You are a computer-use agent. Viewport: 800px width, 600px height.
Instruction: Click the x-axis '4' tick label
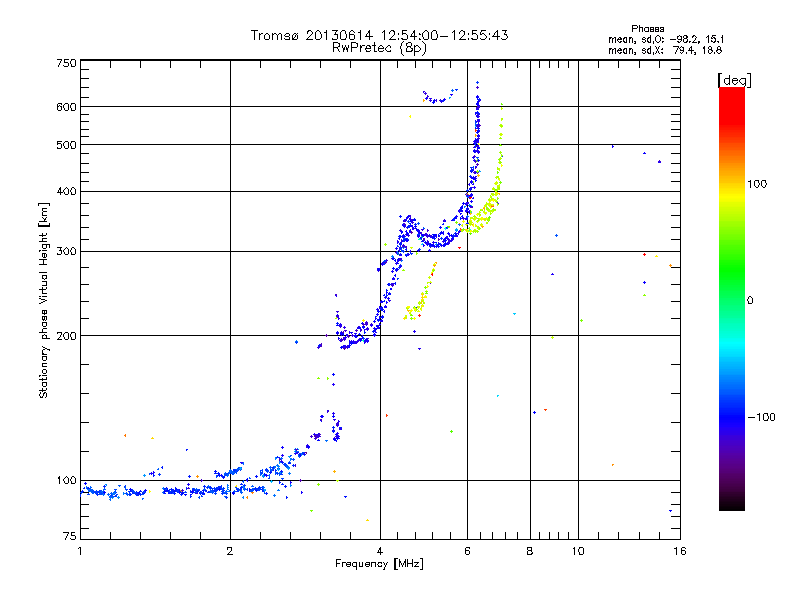tap(380, 551)
